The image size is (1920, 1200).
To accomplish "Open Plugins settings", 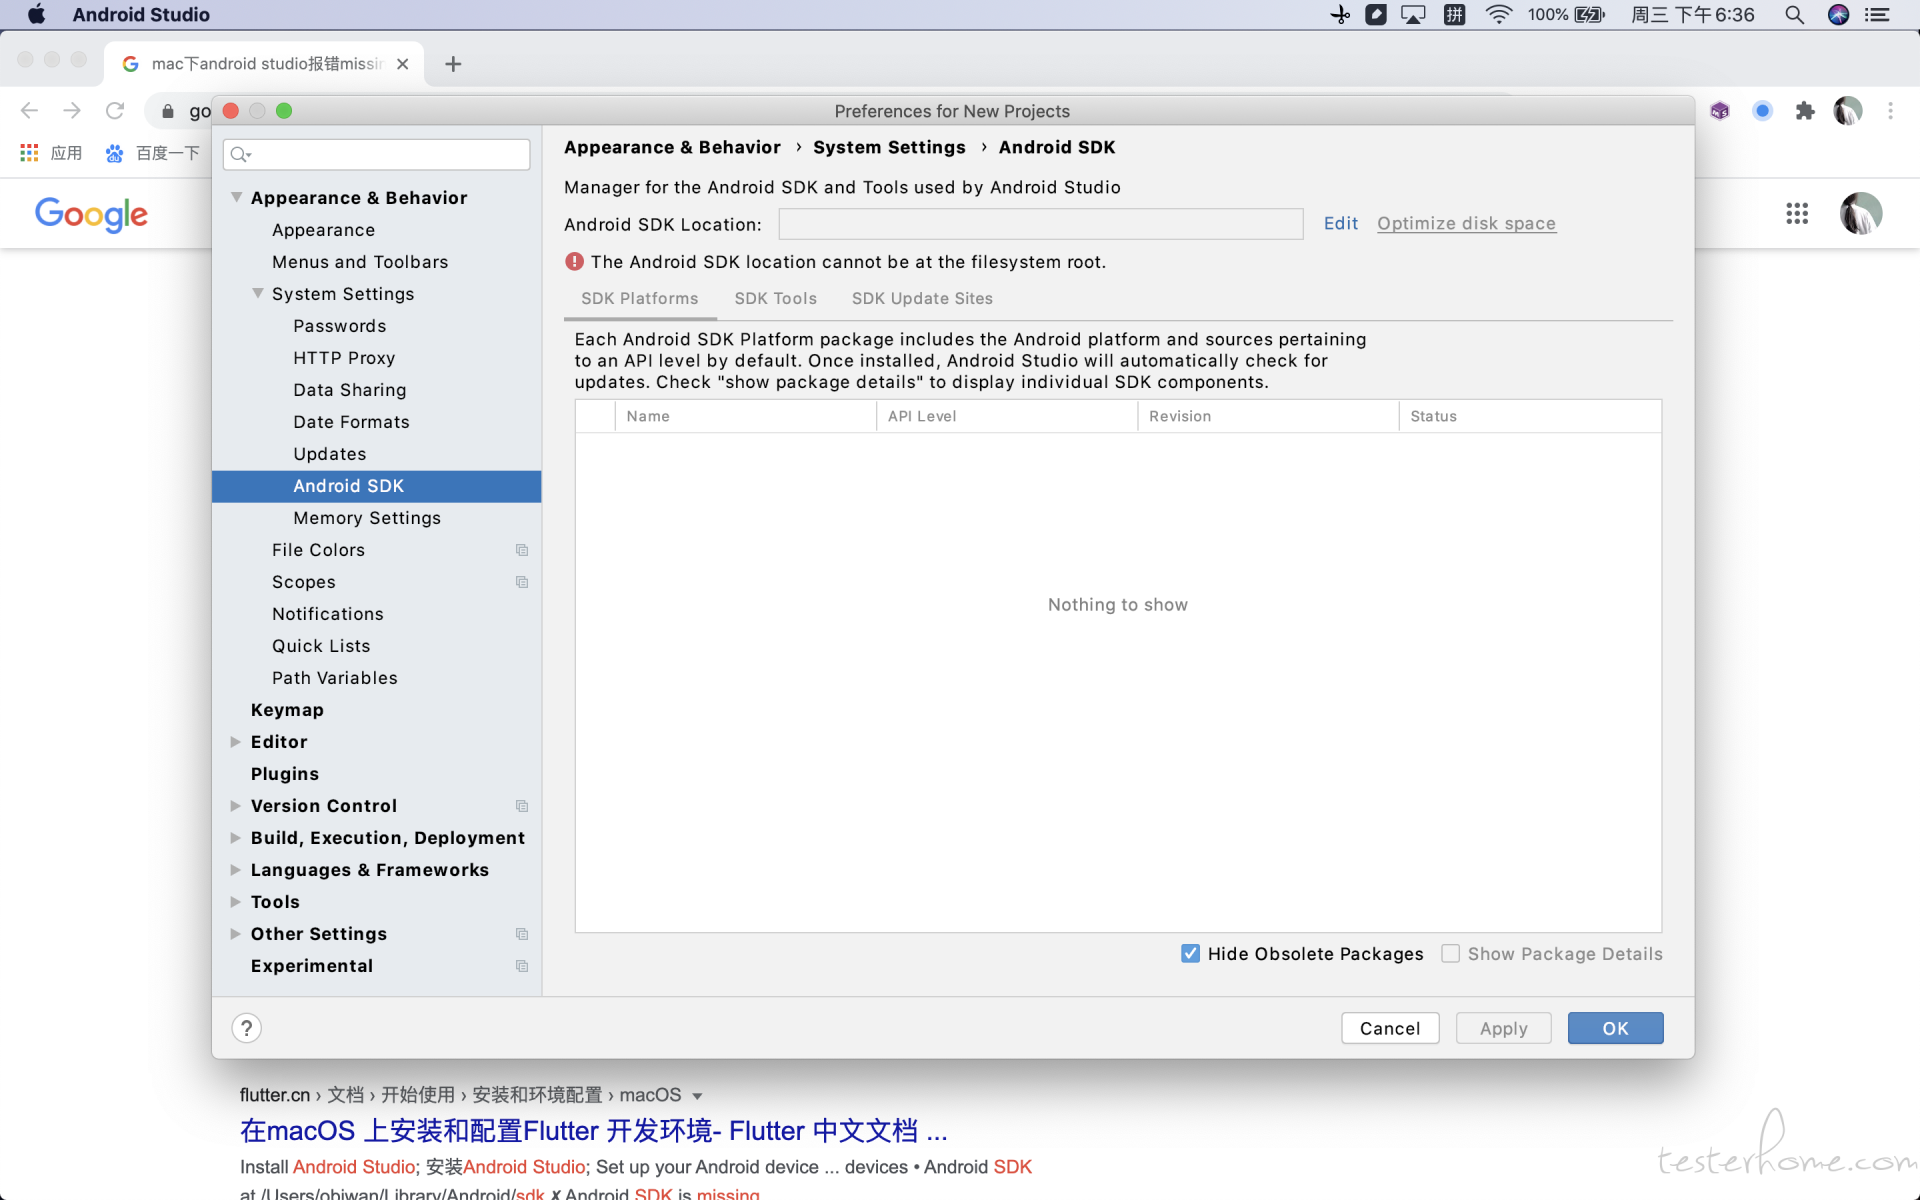I will 285,774.
